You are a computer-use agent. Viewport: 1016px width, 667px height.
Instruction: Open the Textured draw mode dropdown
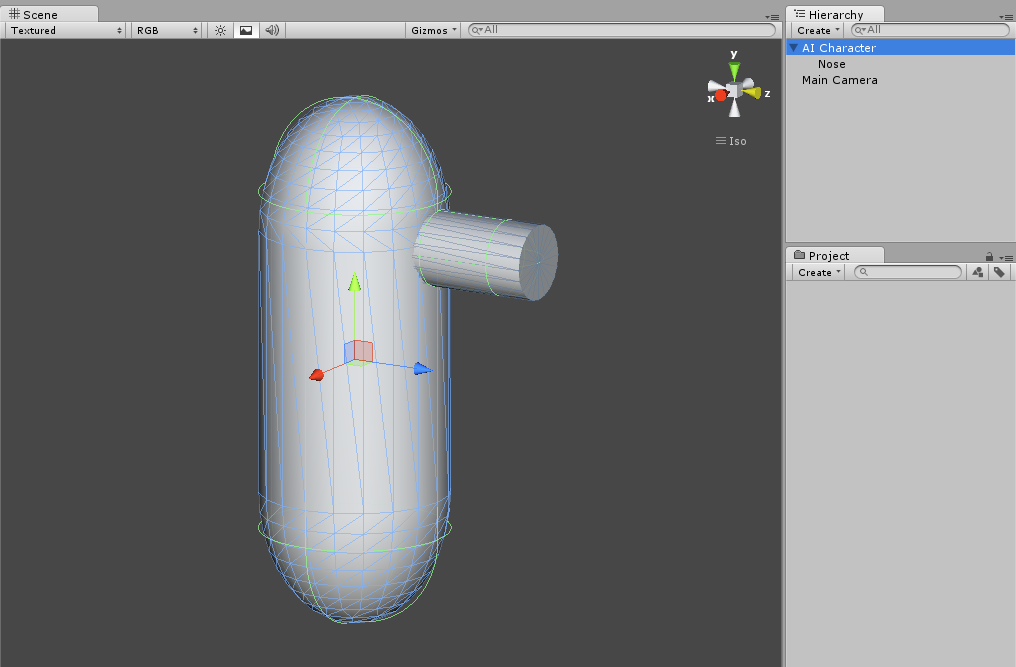click(66, 30)
